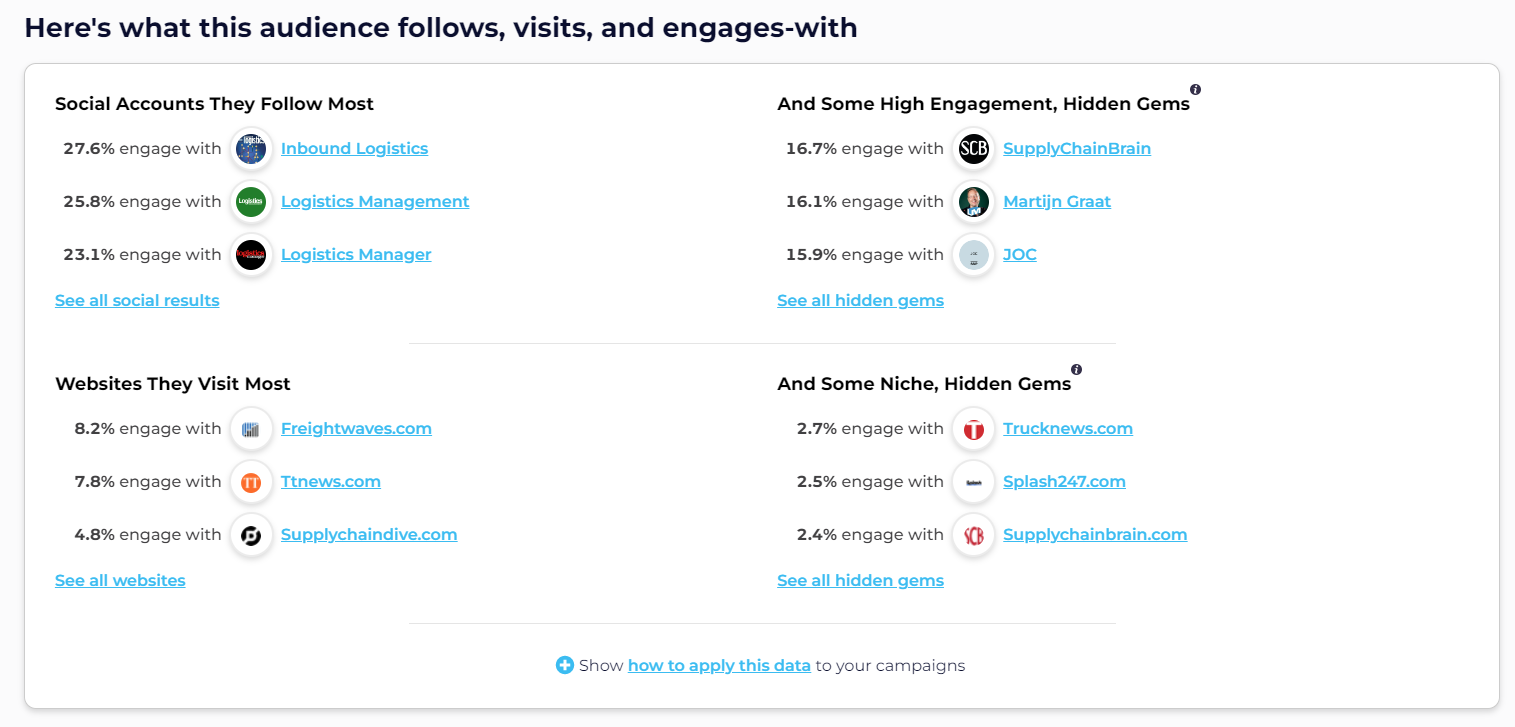Open the Splash247.com link

click(x=1064, y=481)
